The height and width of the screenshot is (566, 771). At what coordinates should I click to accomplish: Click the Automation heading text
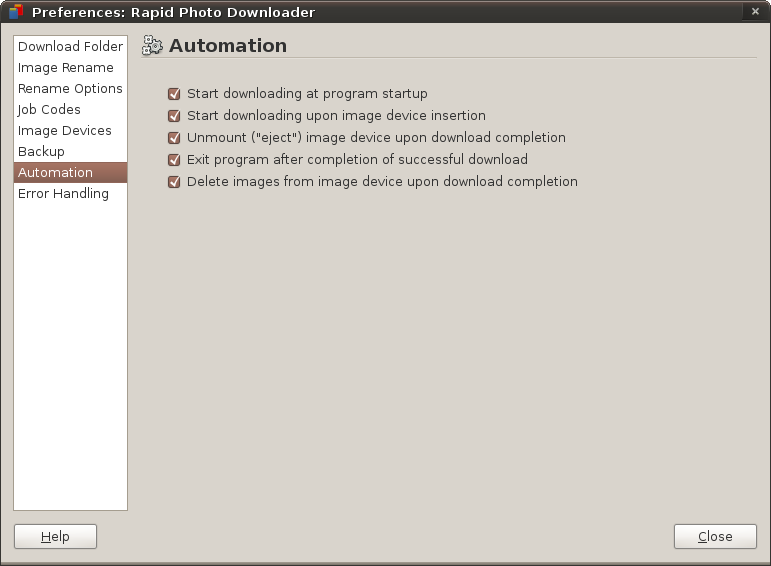pos(228,46)
